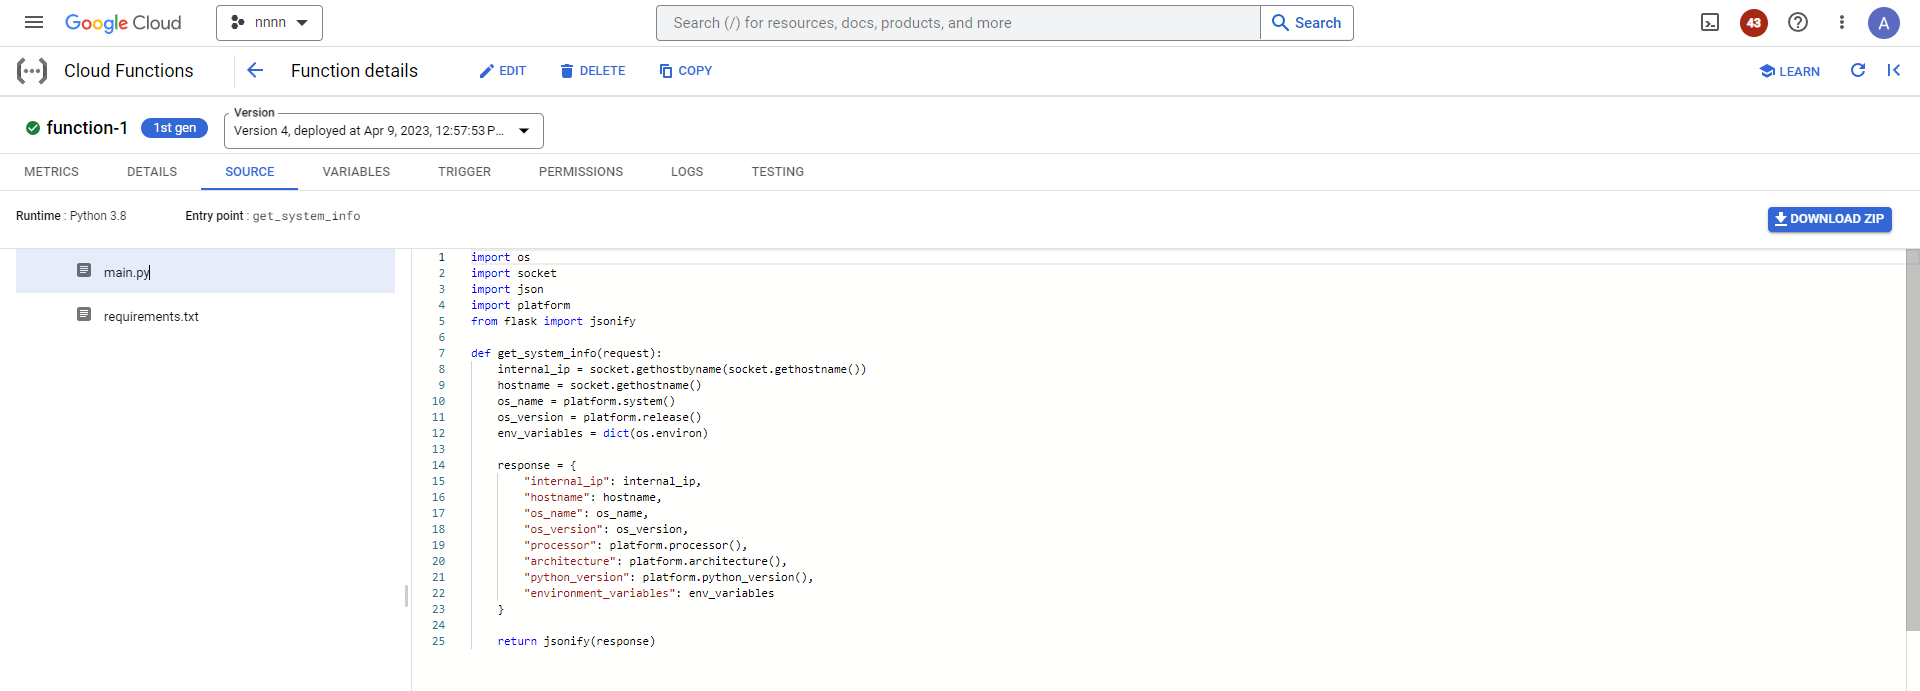Image resolution: width=1920 pixels, height=691 pixels.
Task: Select the SOURCE tab
Action: [x=250, y=172]
